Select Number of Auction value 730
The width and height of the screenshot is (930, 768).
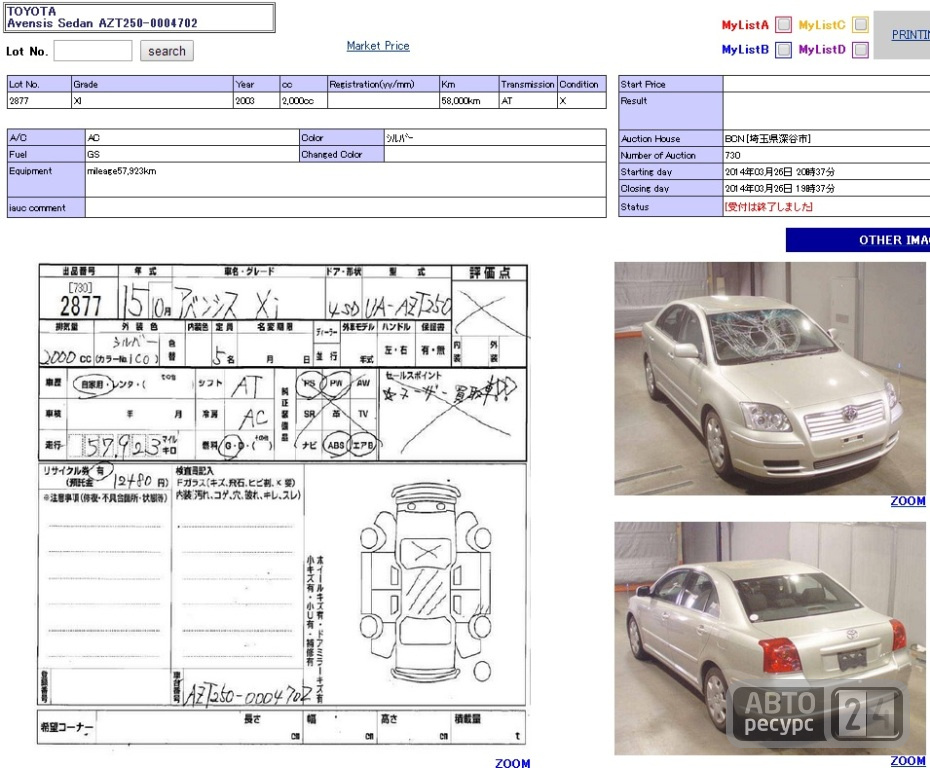[x=732, y=155]
